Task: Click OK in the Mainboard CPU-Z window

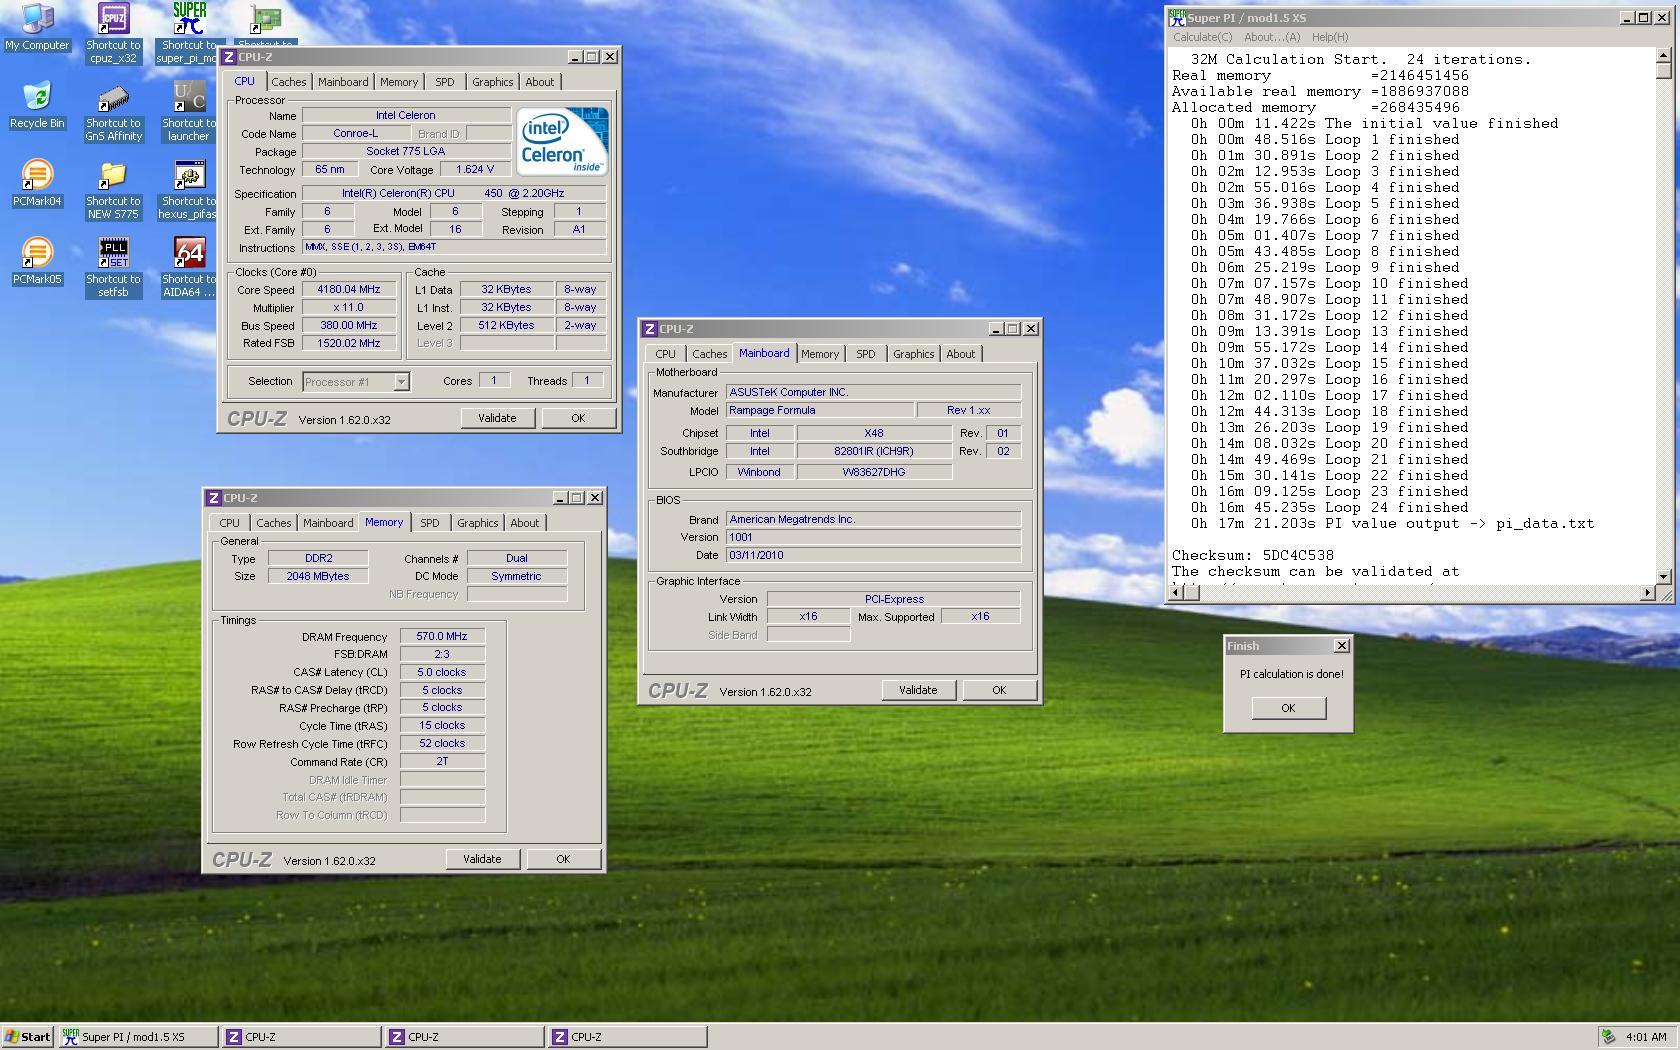Action: [x=999, y=690]
